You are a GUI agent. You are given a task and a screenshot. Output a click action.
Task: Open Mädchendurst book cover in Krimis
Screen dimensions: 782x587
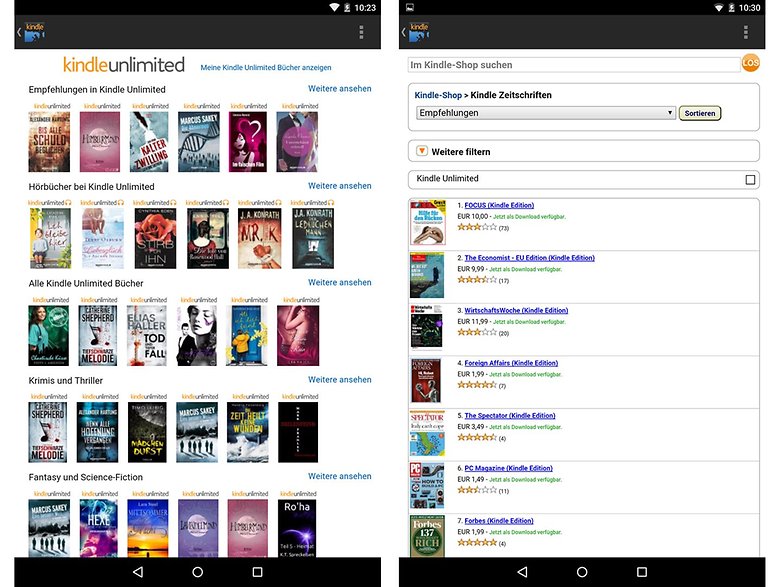pyautogui.click(x=147, y=432)
